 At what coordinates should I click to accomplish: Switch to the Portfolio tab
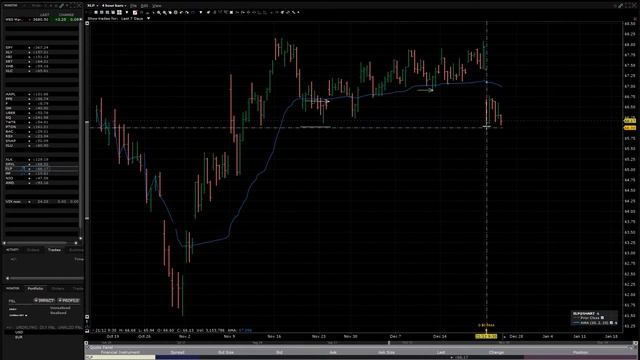coord(35,289)
